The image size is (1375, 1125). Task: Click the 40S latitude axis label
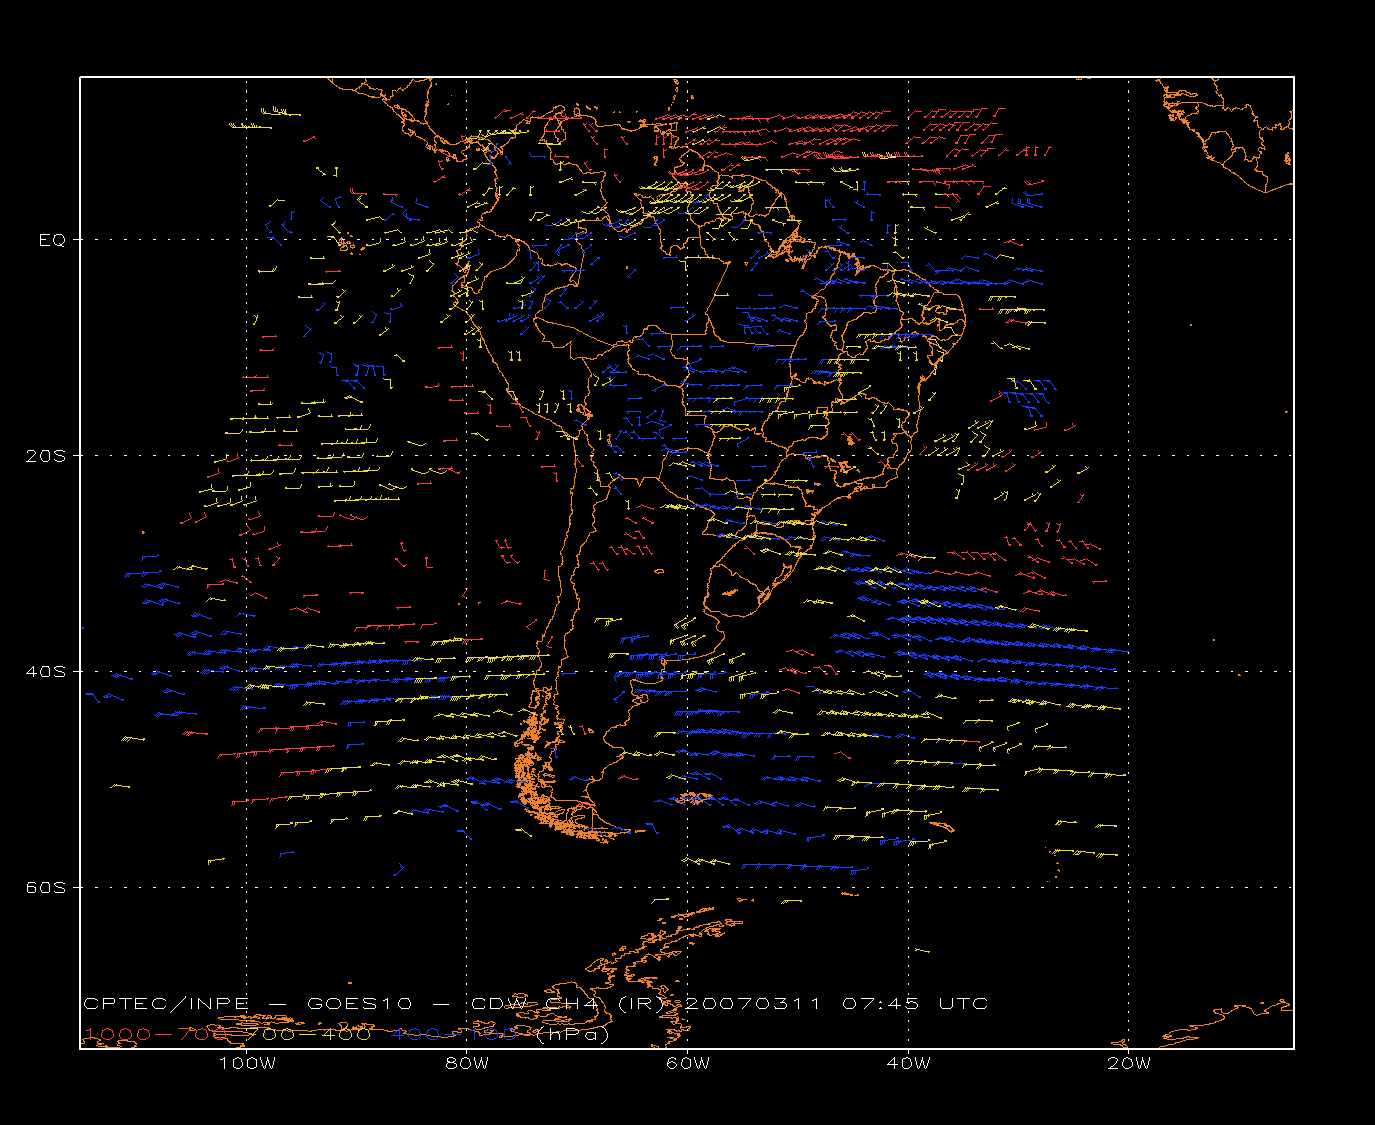[x=46, y=672]
